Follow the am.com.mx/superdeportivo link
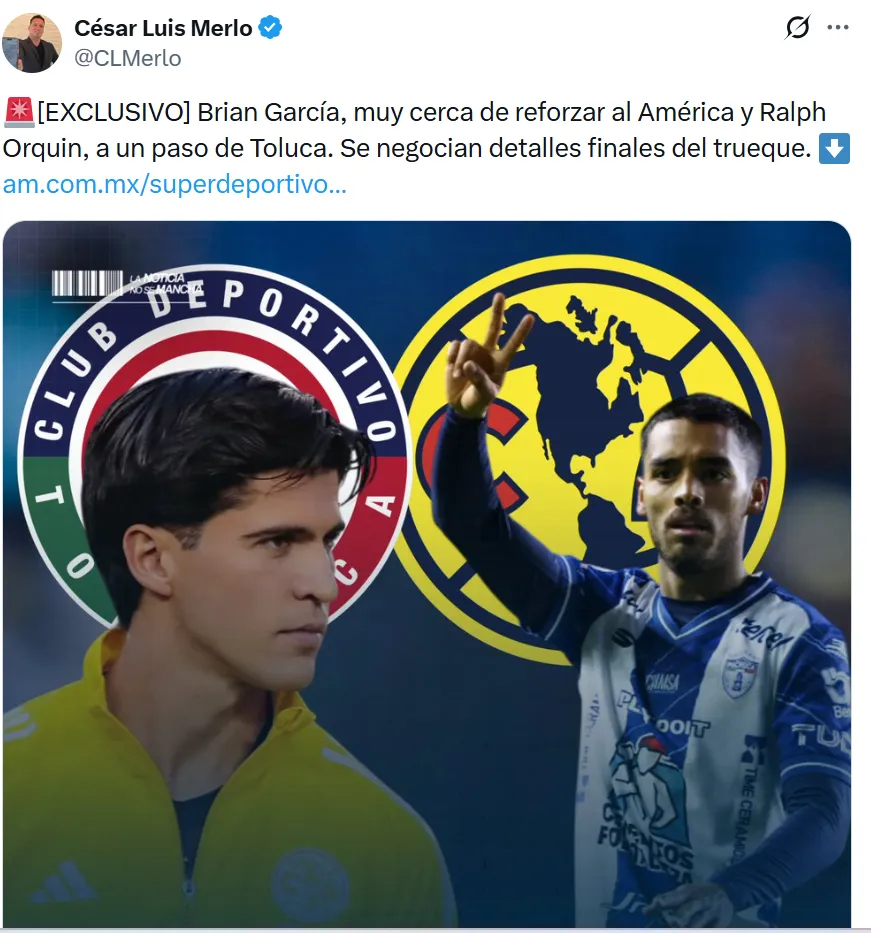Screen dimensions: 871x933 pyautogui.click(x=174, y=184)
